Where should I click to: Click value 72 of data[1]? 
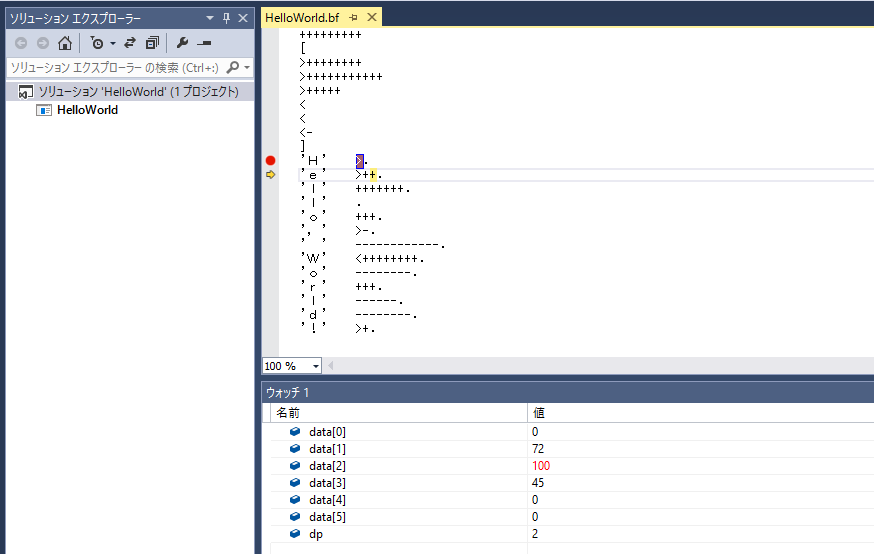tap(538, 449)
